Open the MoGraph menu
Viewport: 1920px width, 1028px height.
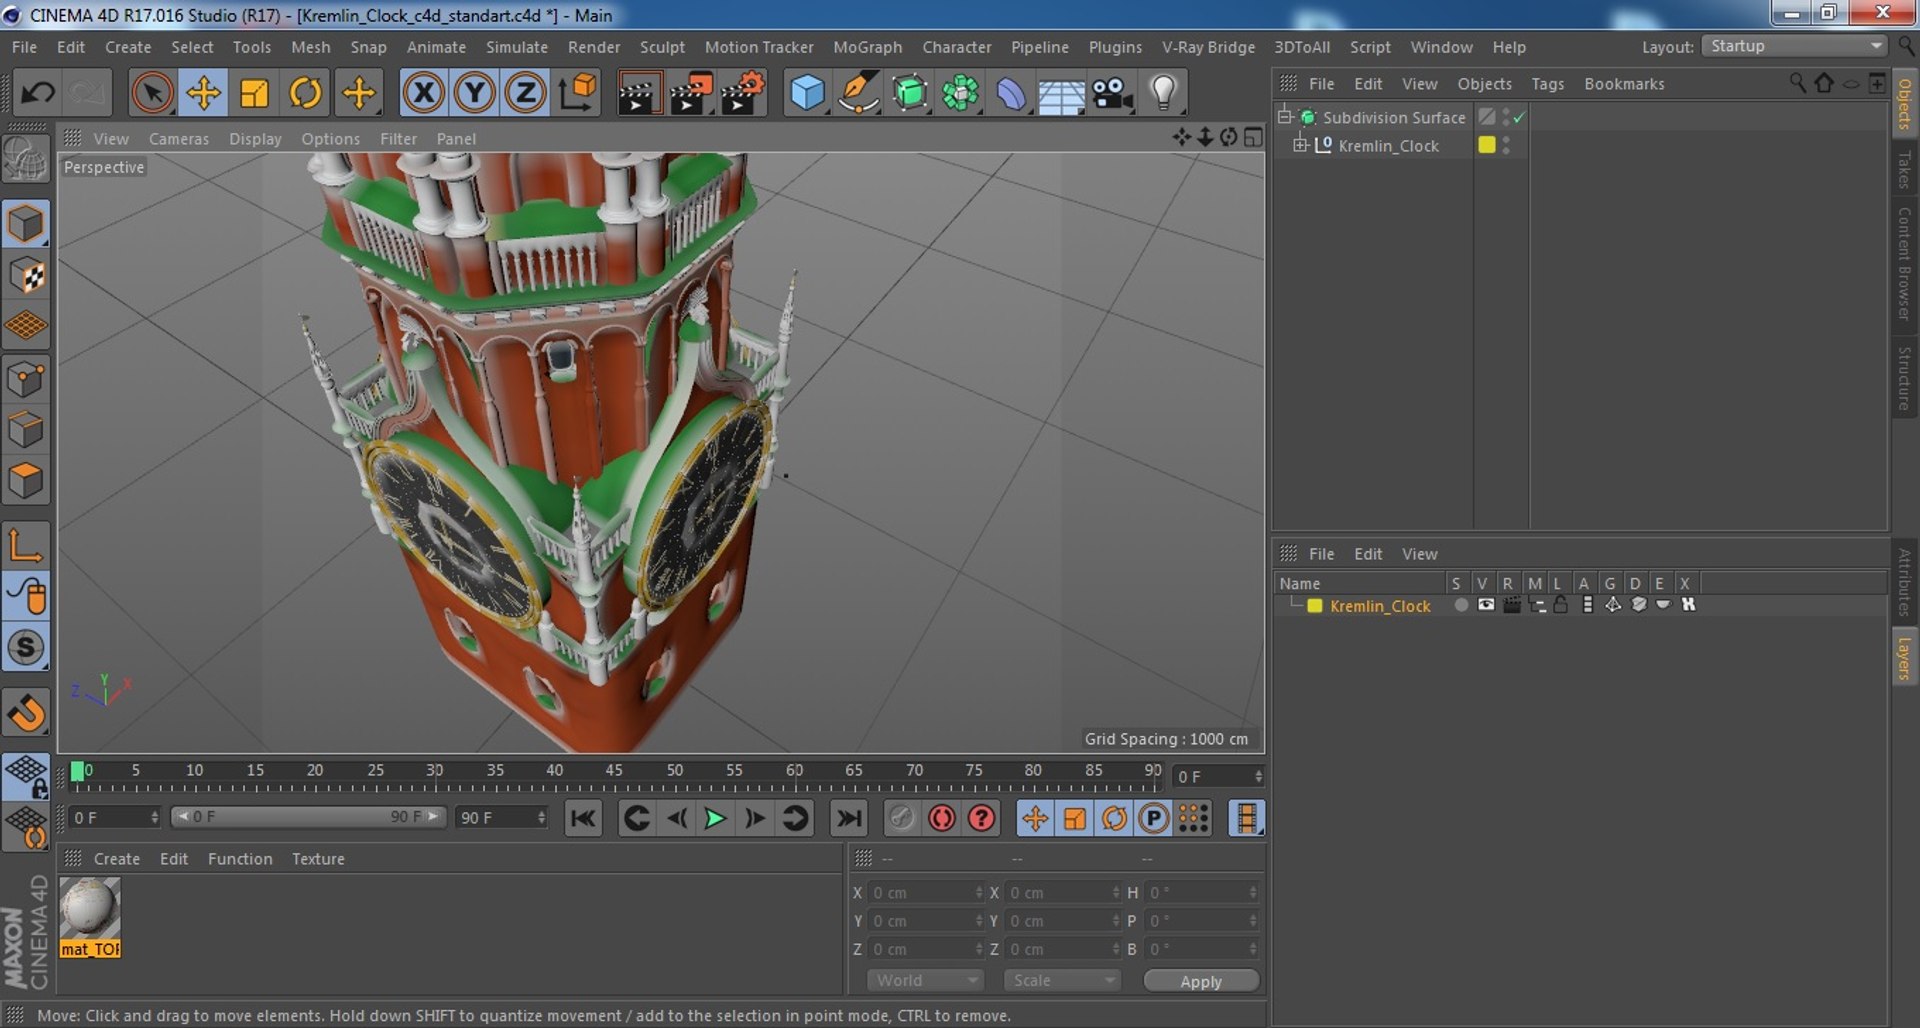pos(868,47)
